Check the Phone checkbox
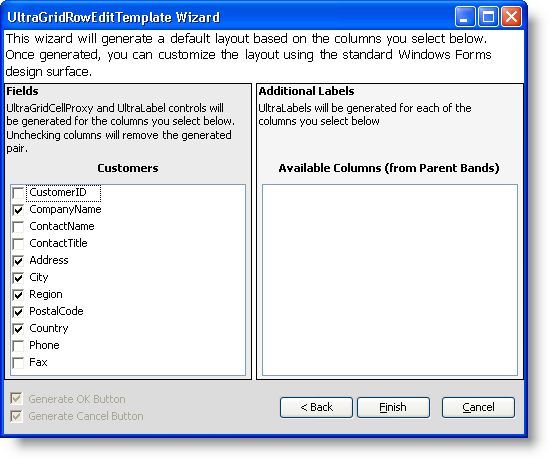 (x=18, y=346)
